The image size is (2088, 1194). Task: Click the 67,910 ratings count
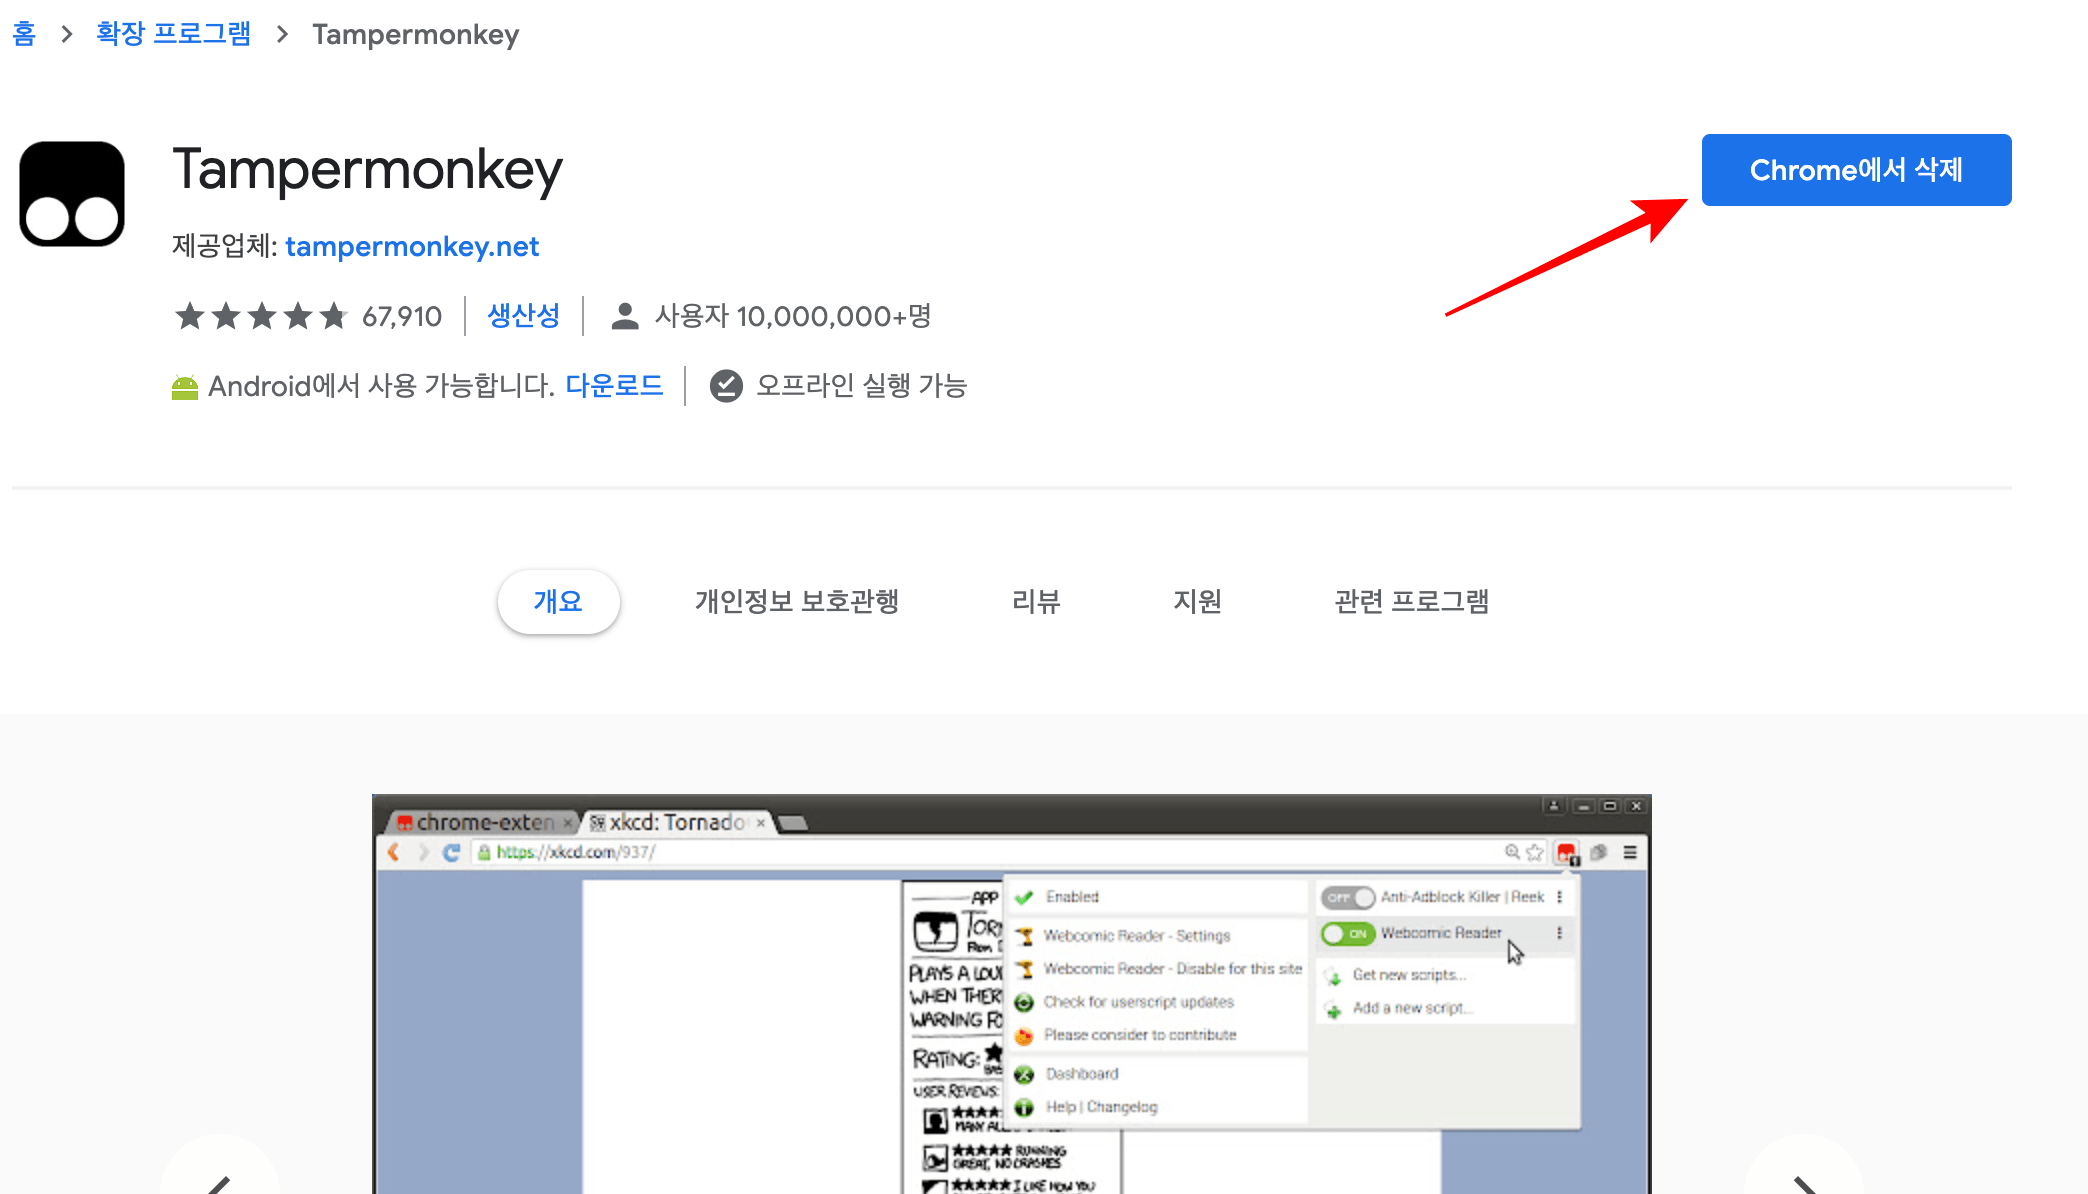(402, 316)
